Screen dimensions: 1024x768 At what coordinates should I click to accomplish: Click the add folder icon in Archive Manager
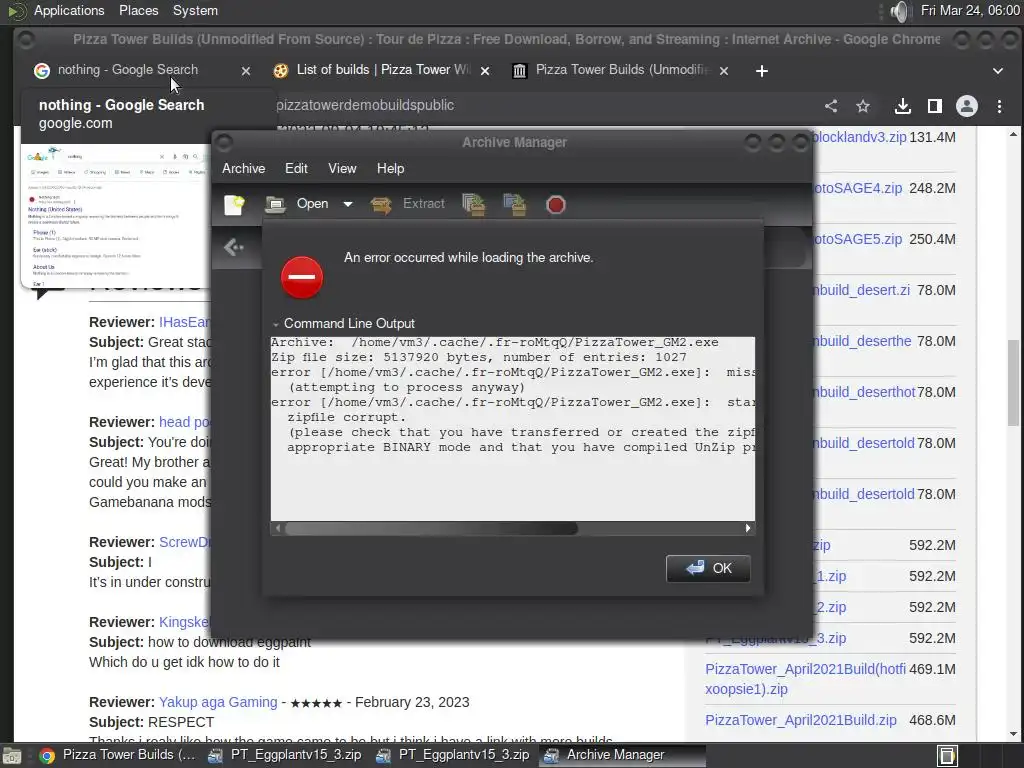pos(515,204)
